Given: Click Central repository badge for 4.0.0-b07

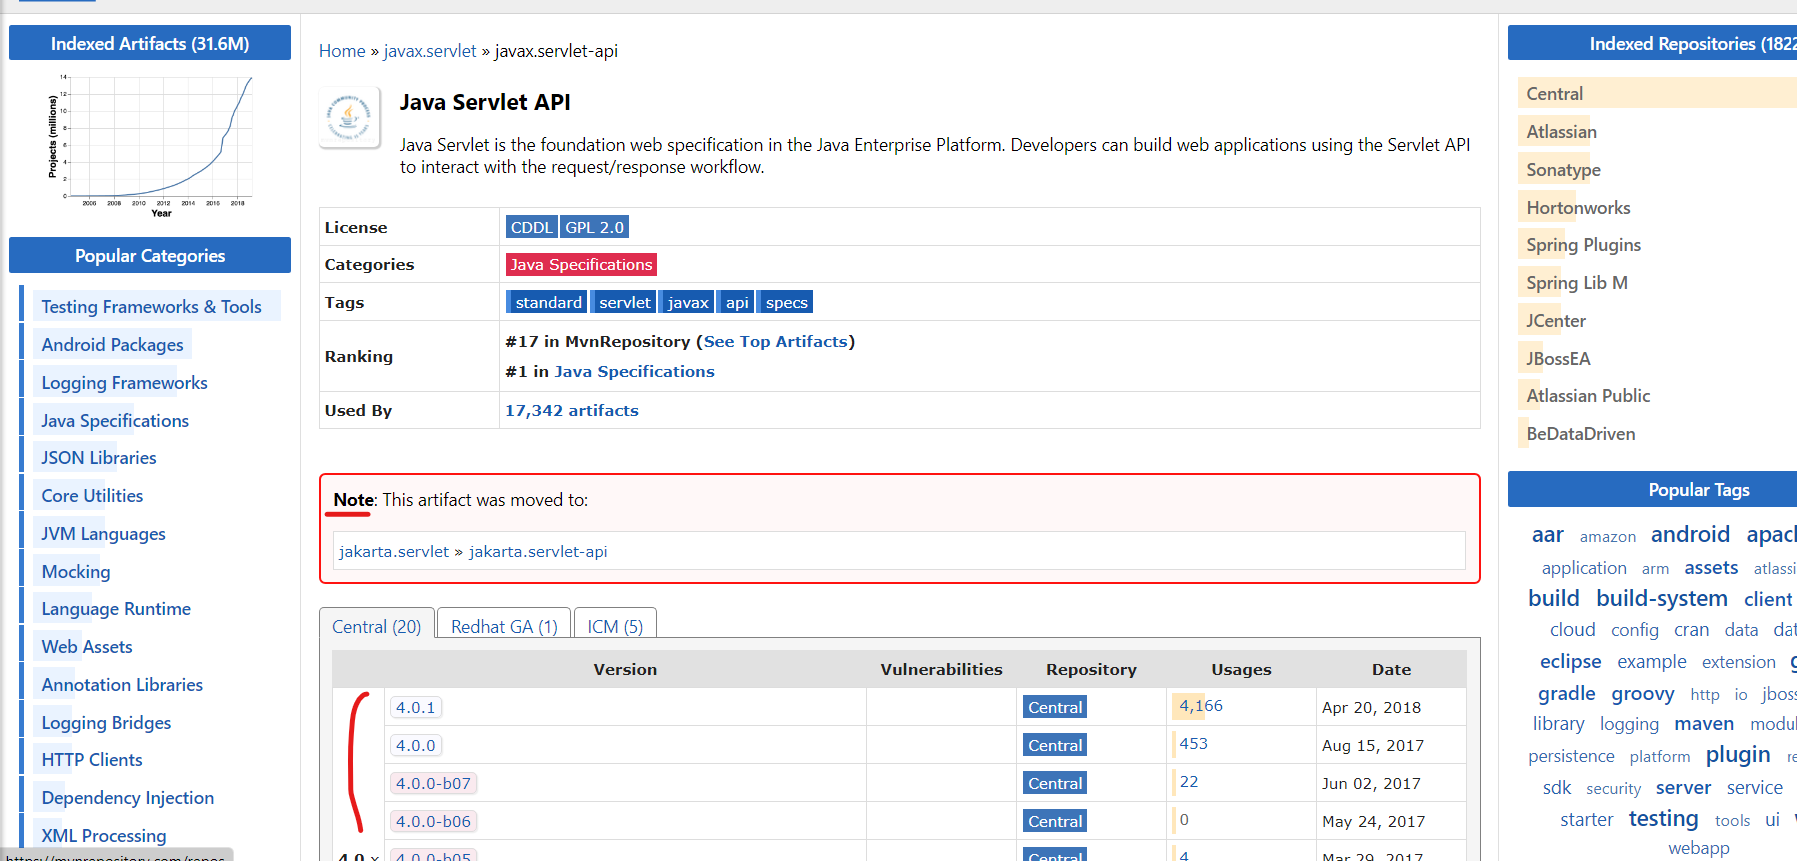Looking at the screenshot, I should tap(1055, 784).
